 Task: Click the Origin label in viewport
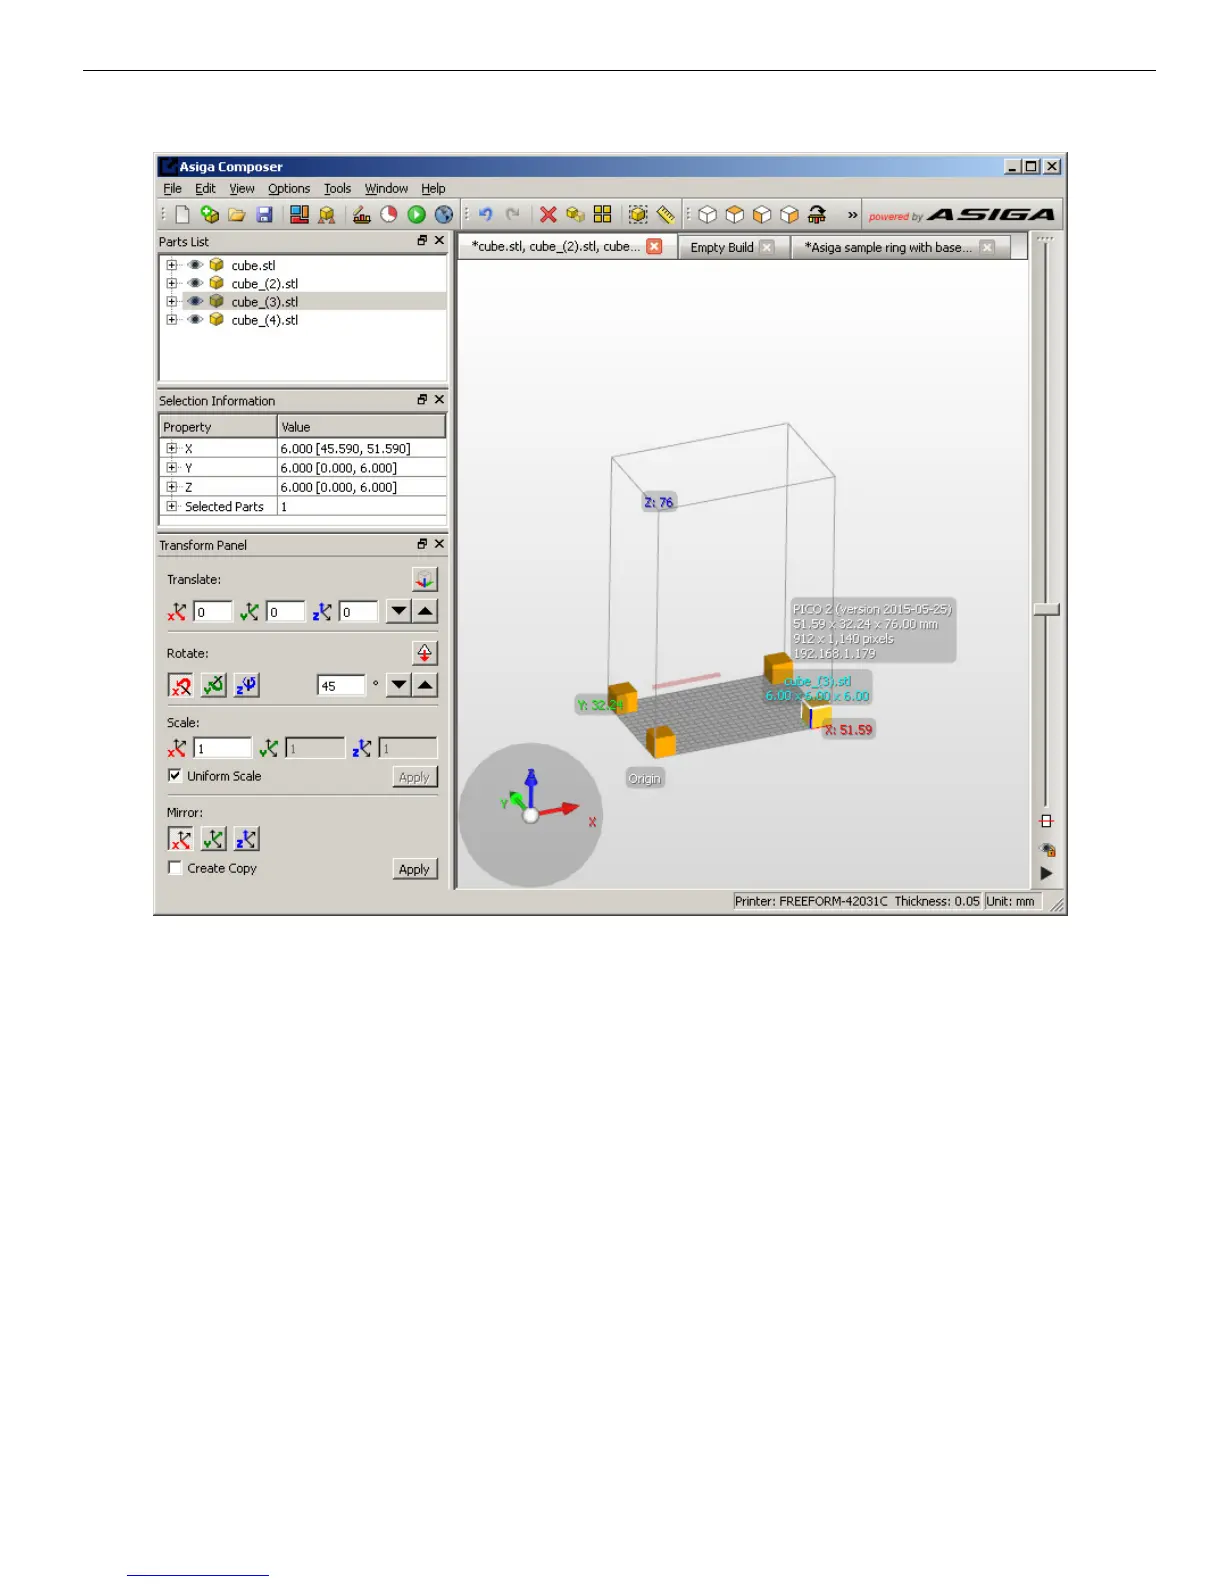644,779
